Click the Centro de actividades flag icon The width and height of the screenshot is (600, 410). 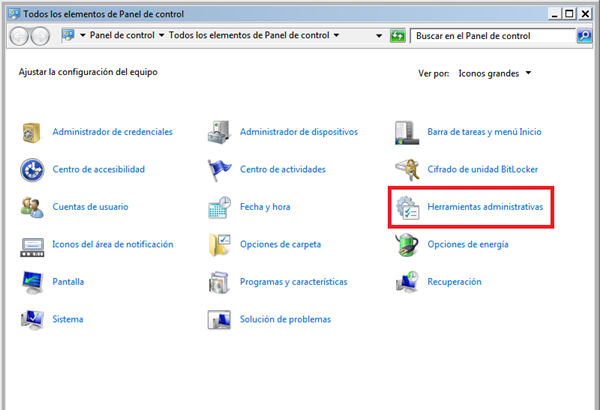219,170
